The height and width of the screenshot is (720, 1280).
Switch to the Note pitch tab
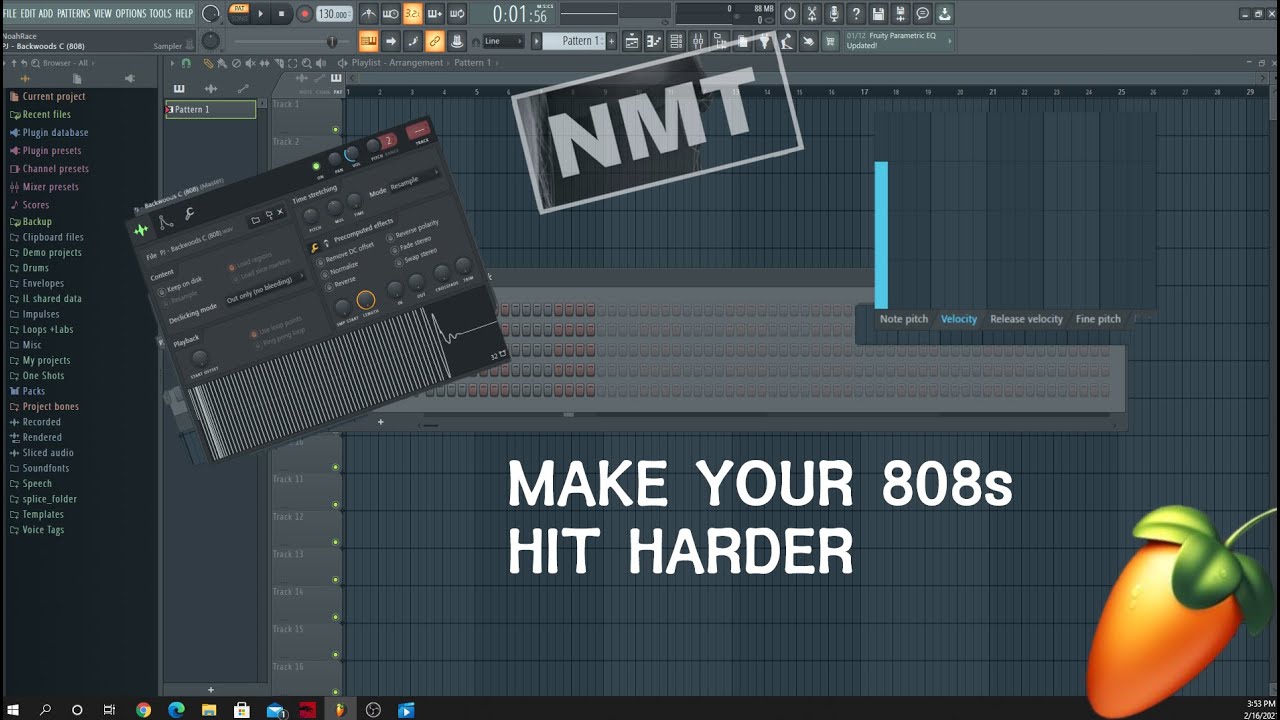click(904, 319)
